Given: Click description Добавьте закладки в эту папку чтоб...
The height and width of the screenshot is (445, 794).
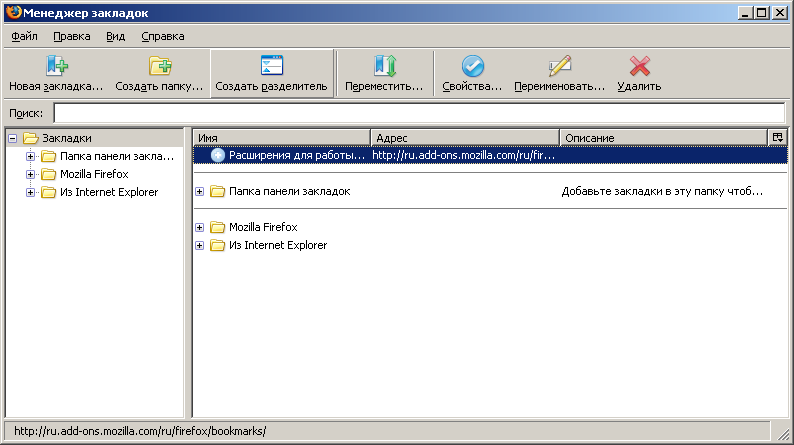Looking at the screenshot, I should pyautogui.click(x=662, y=191).
